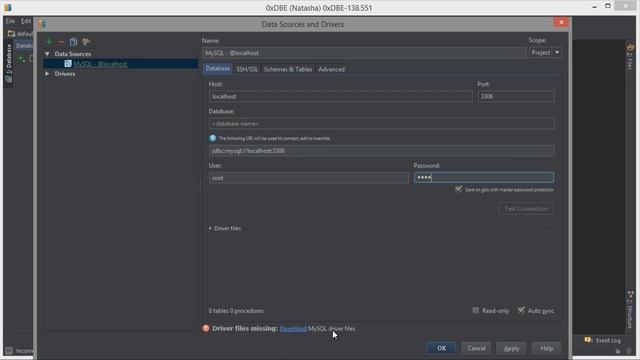Open the go-to-driver wrench icon
The width and height of the screenshot is (640, 360).
(x=86, y=42)
